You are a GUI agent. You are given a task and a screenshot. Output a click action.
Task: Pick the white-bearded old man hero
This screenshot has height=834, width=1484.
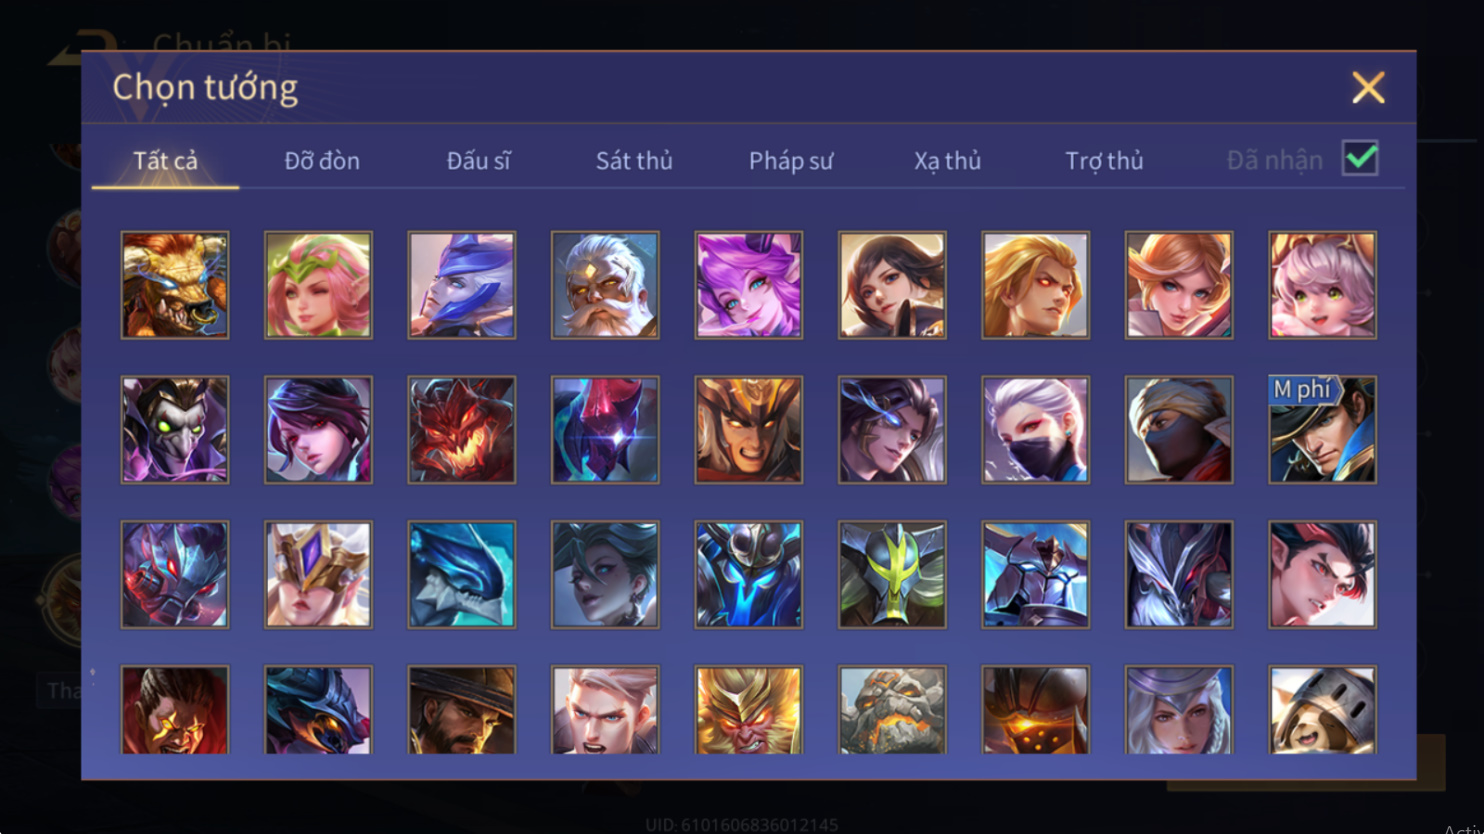[605, 285]
